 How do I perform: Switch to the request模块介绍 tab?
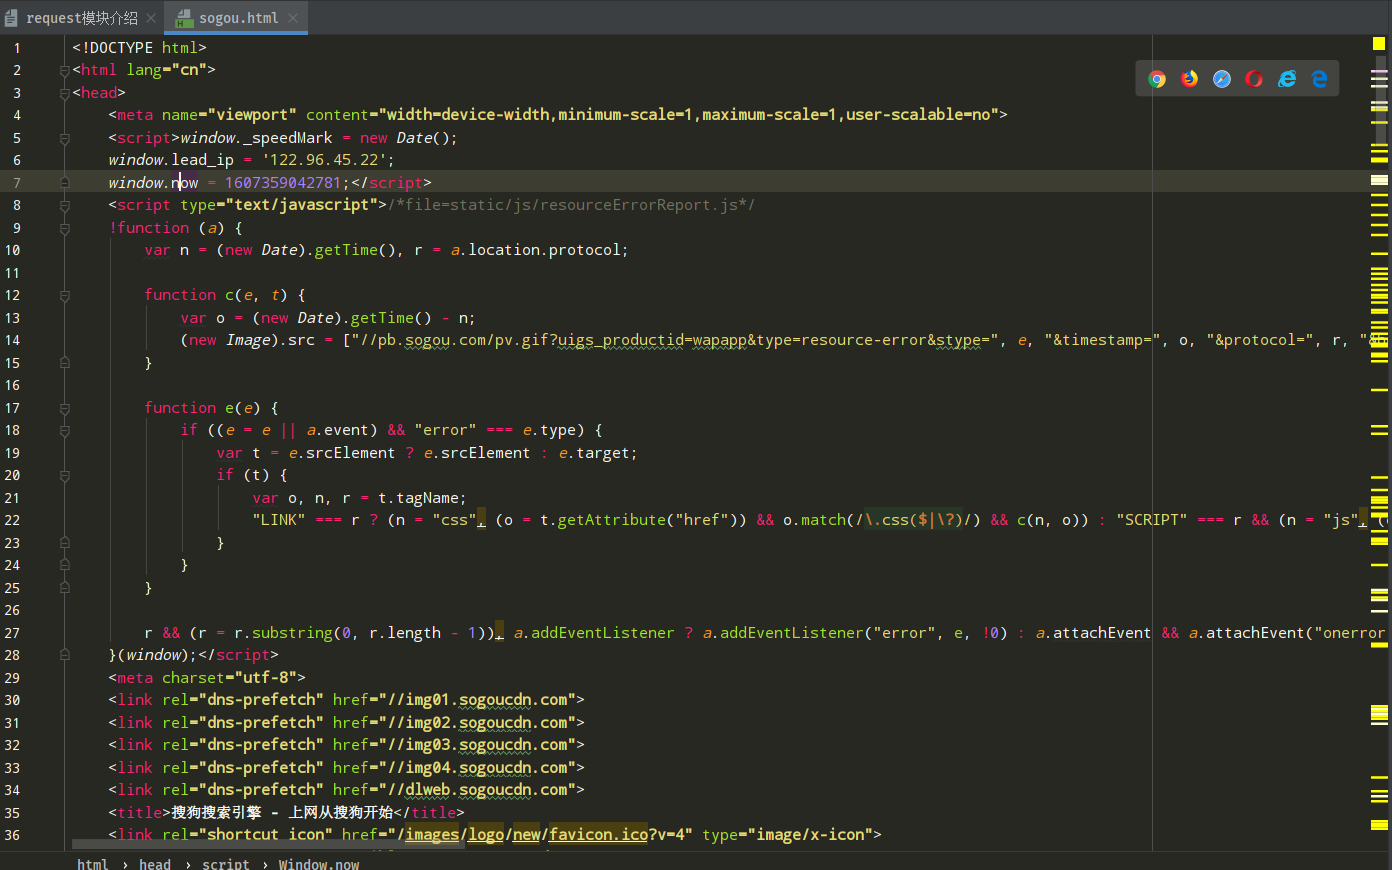pyautogui.click(x=81, y=18)
